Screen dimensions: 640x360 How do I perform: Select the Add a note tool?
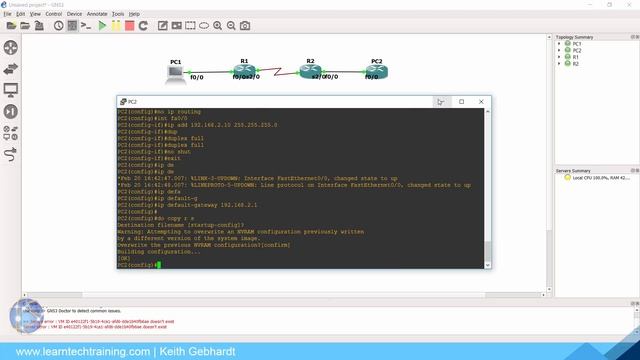point(162,26)
